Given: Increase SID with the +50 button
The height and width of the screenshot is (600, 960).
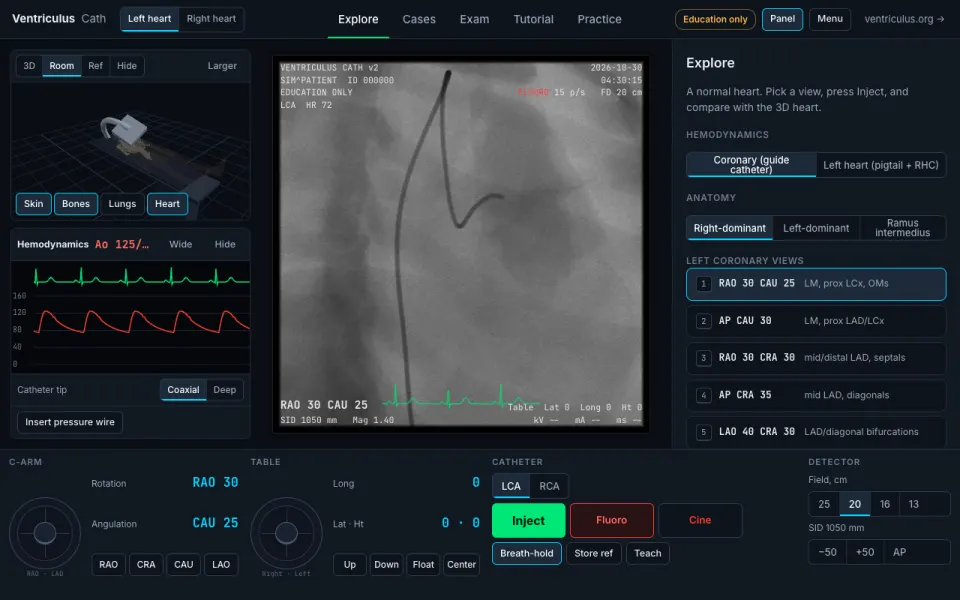Looking at the screenshot, I should [x=865, y=552].
